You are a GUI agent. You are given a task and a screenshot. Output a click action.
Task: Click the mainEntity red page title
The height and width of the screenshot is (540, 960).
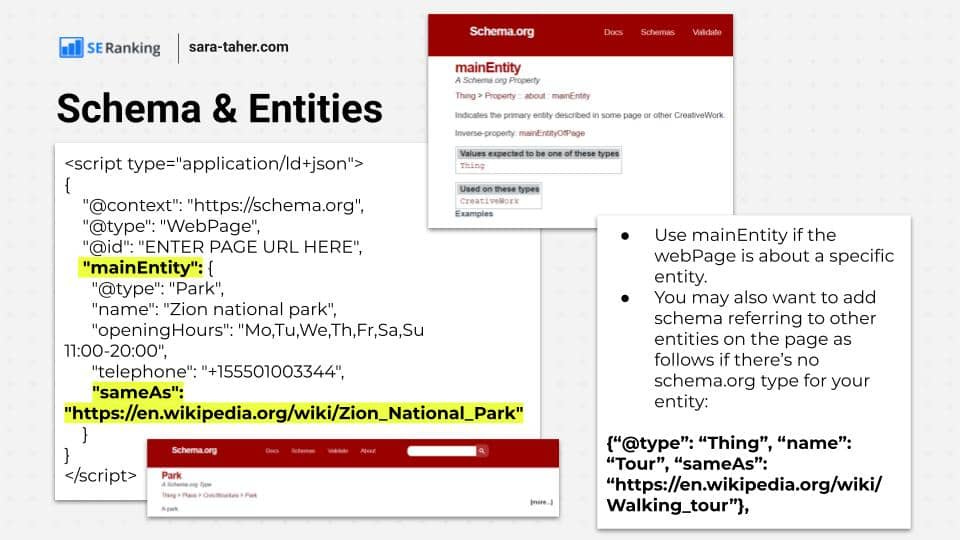pyautogui.click(x=488, y=67)
